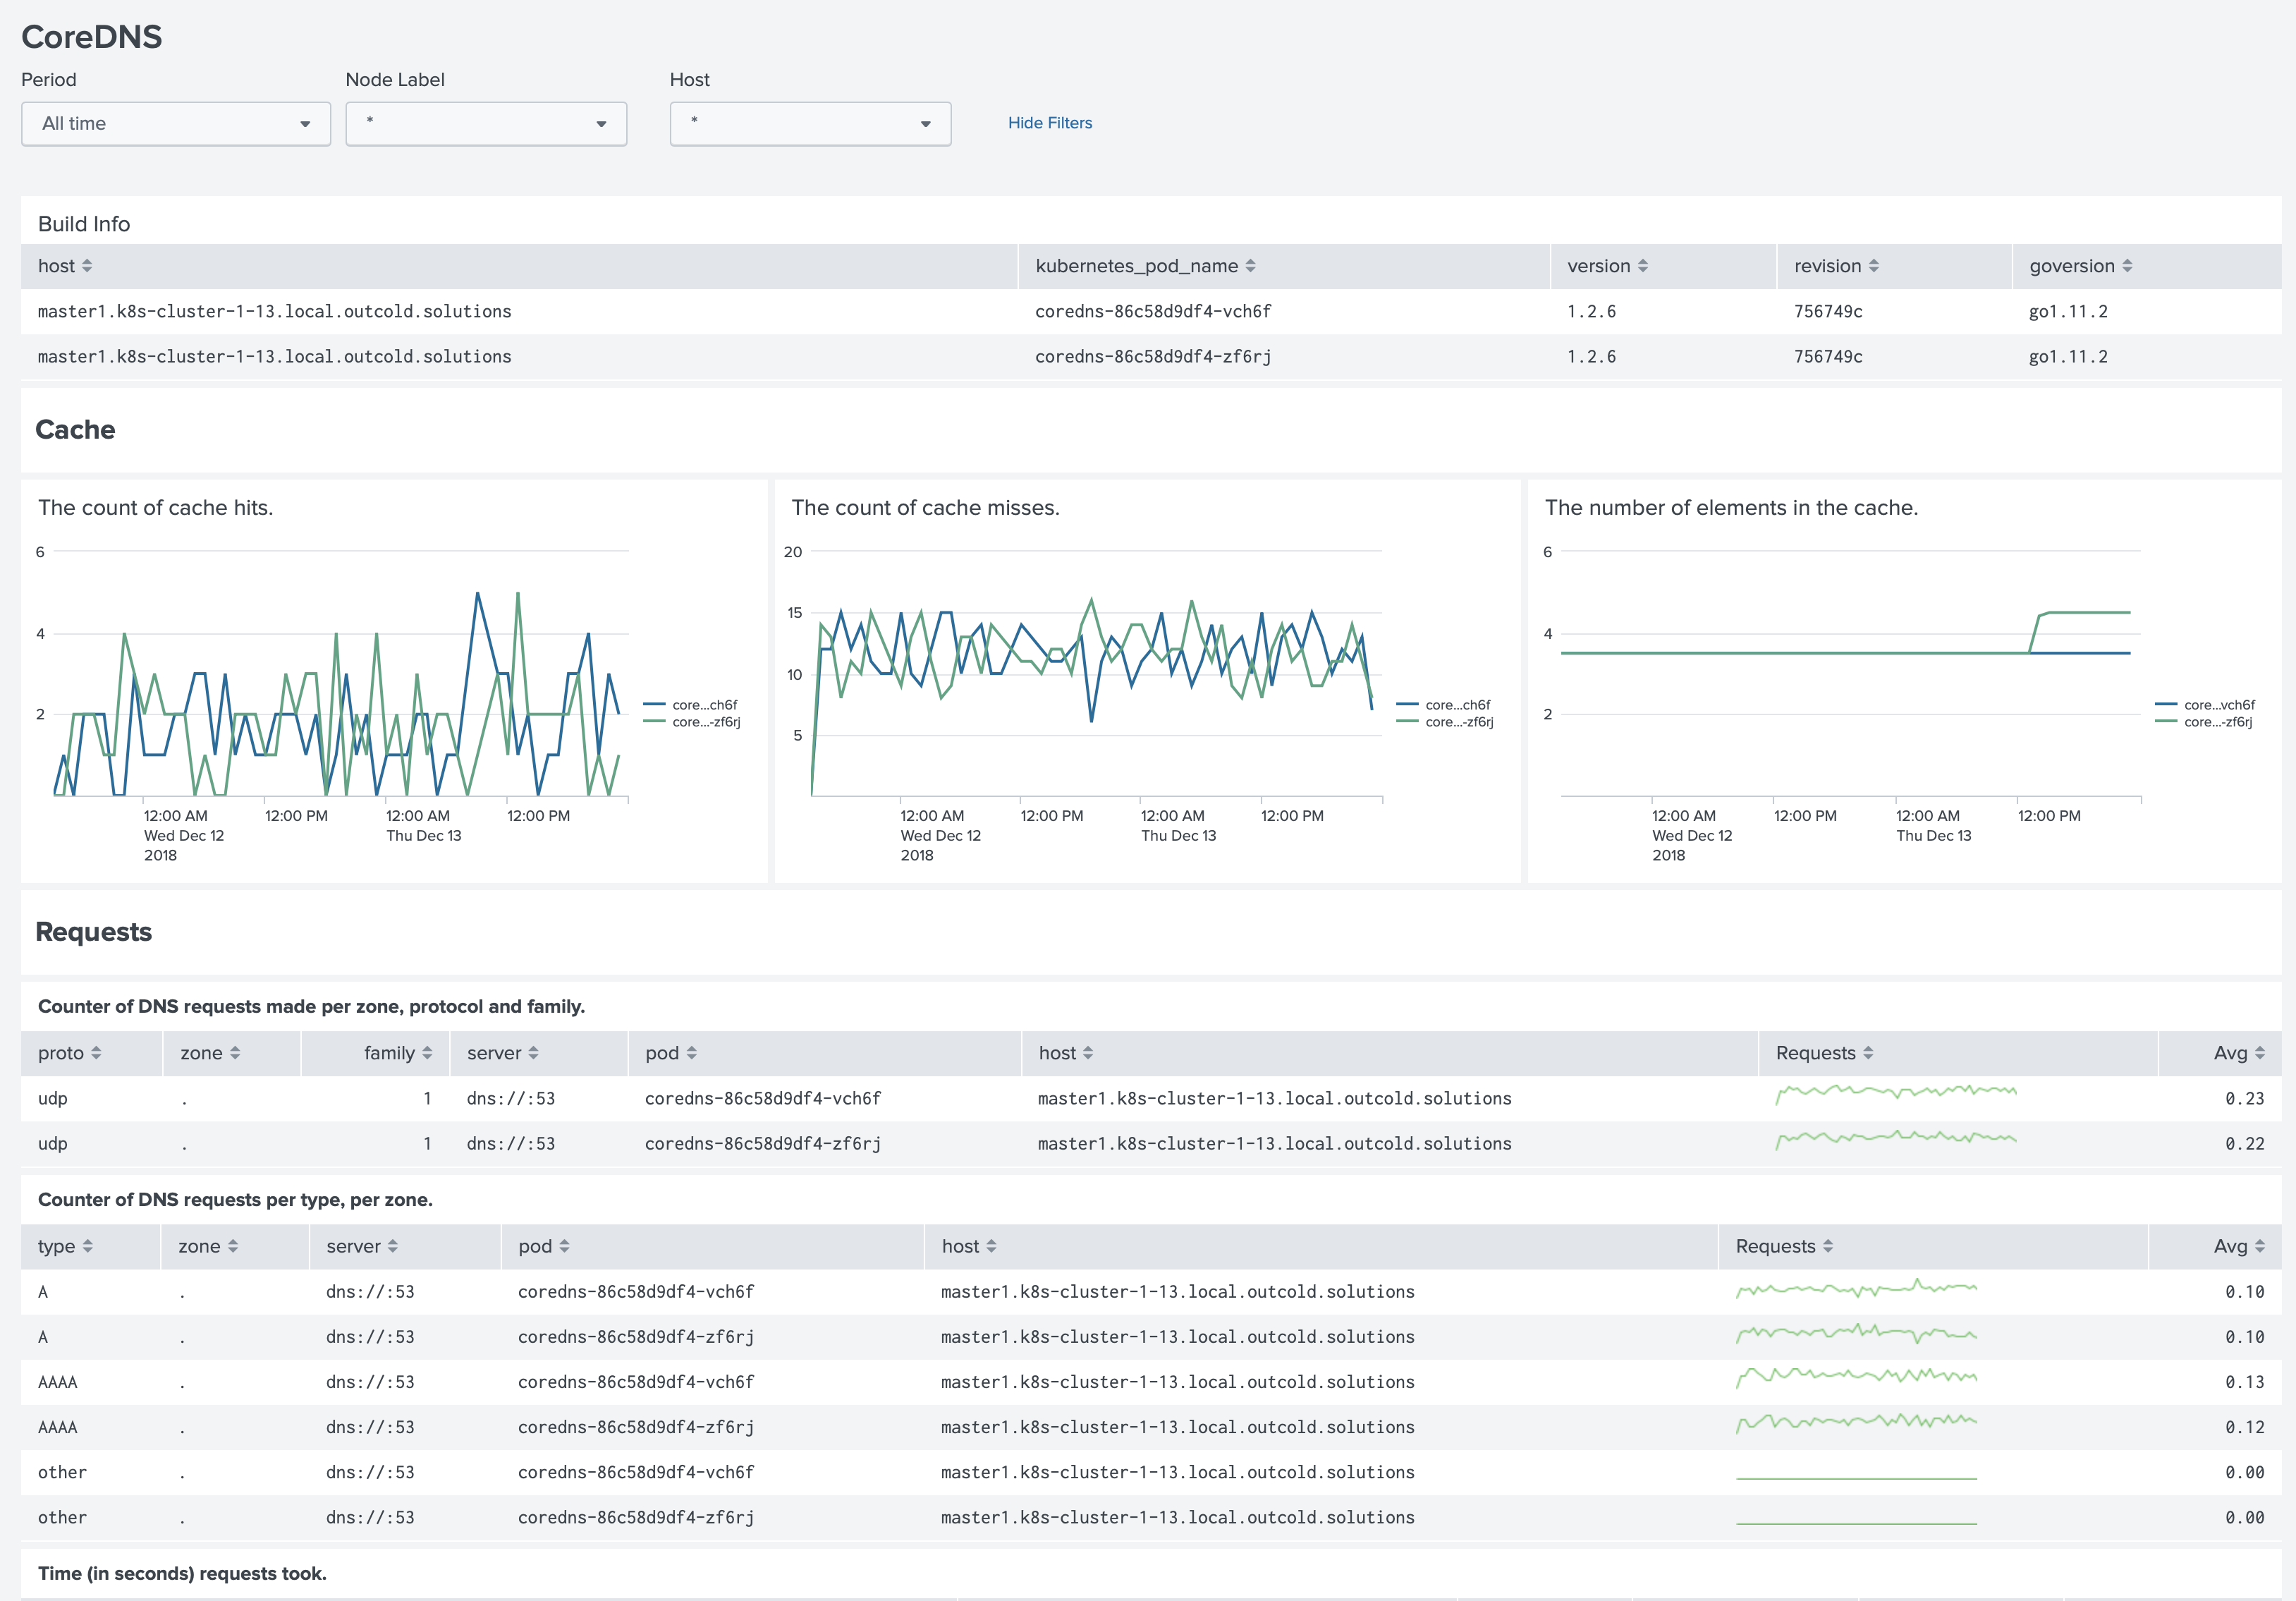
Task: Sort Build Info by host column
Action: click(65, 266)
